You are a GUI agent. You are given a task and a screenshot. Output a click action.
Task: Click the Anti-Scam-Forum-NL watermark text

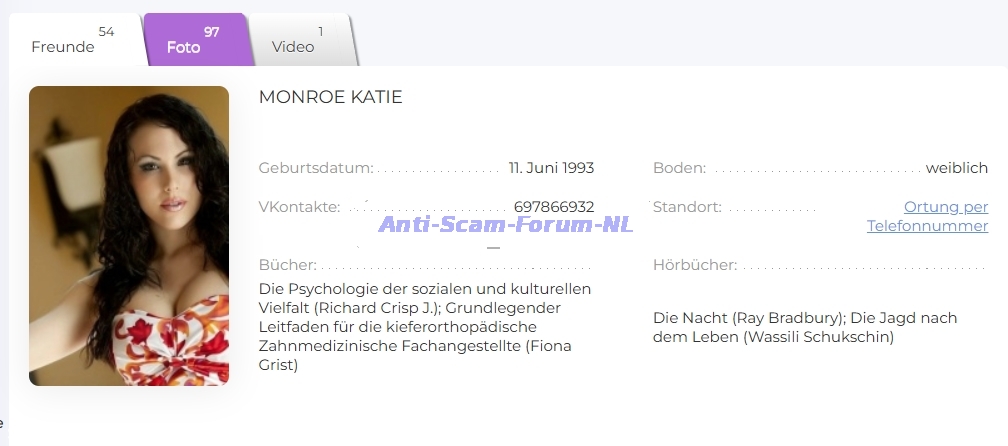(x=505, y=224)
